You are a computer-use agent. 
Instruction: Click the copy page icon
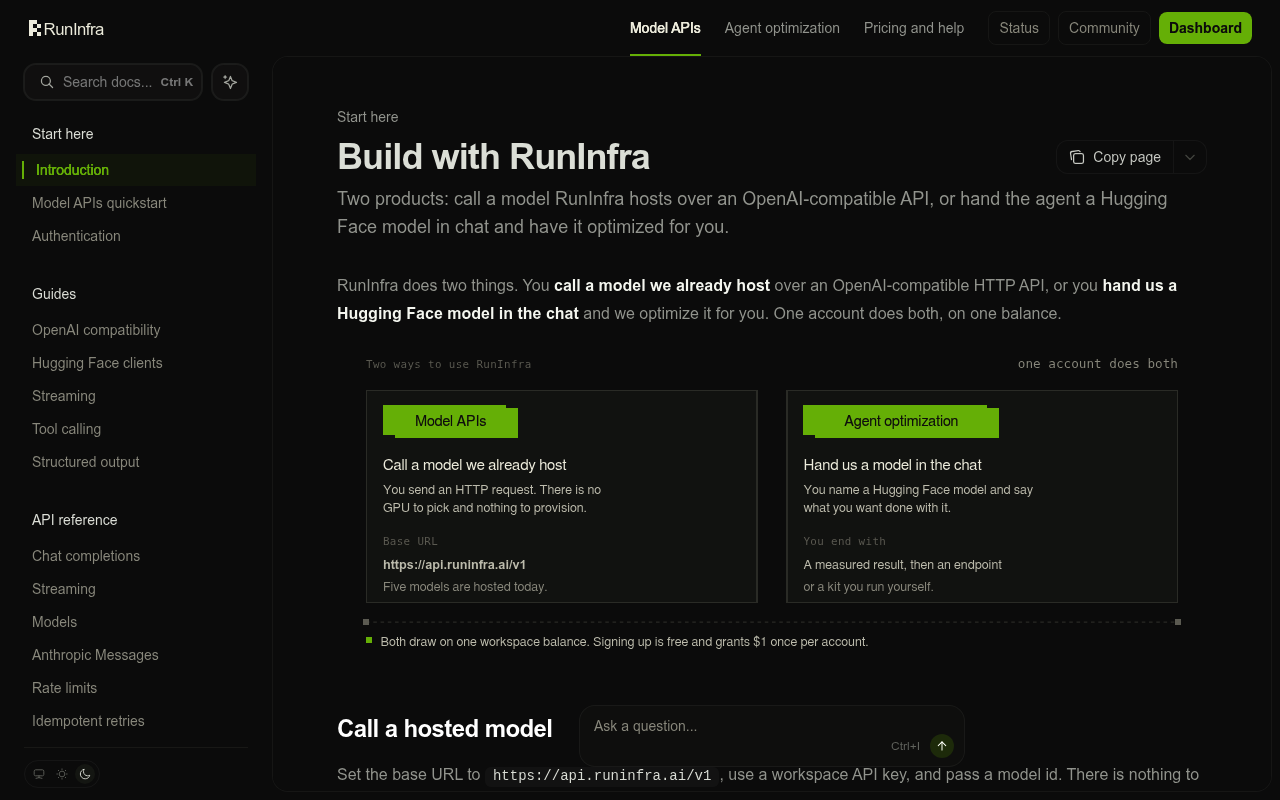[1077, 157]
